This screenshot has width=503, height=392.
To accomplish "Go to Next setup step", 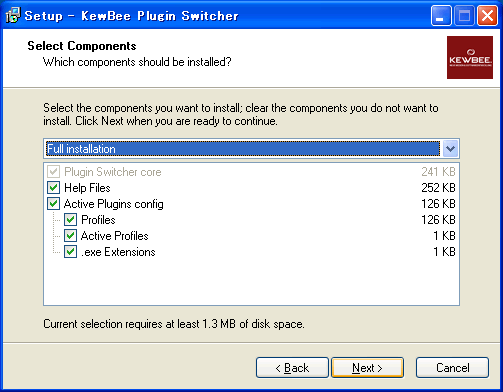I will (x=367, y=368).
